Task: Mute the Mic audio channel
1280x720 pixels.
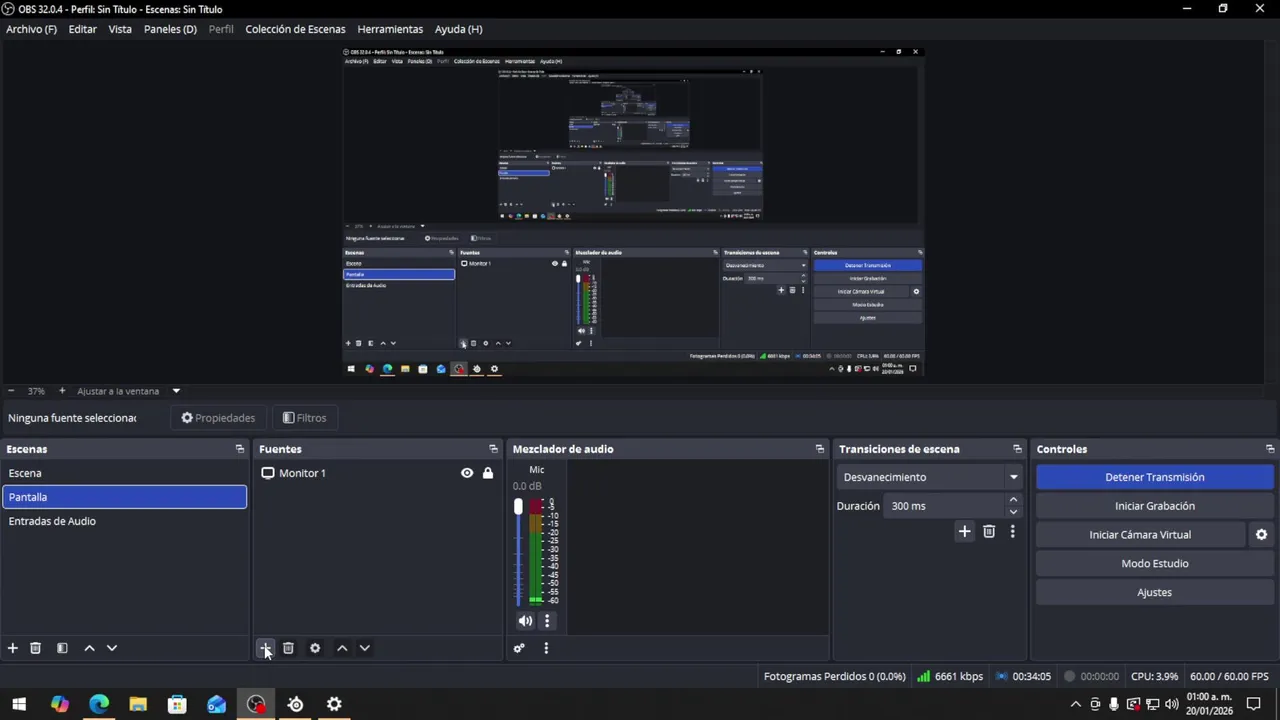Action: (x=525, y=621)
